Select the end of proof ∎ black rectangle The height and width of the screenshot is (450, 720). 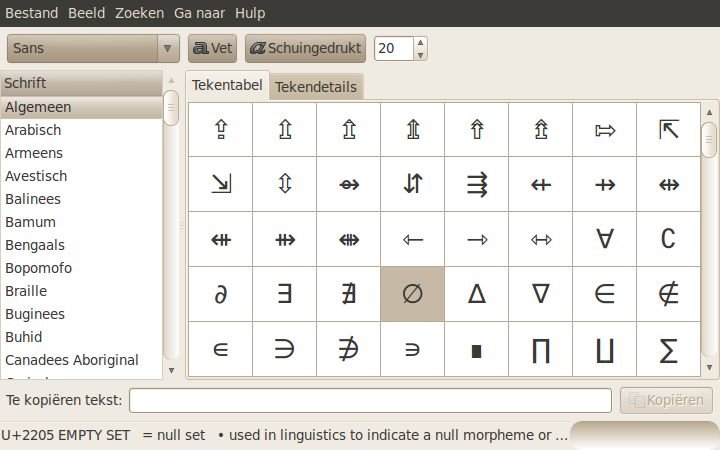[x=477, y=349]
